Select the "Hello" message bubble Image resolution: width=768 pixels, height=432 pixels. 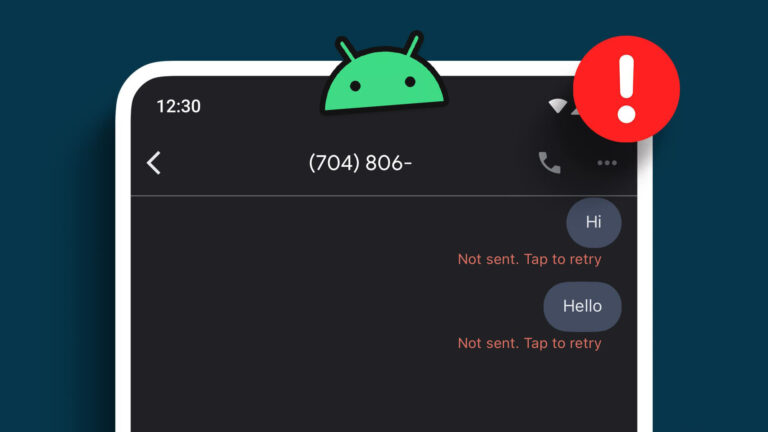(582, 306)
